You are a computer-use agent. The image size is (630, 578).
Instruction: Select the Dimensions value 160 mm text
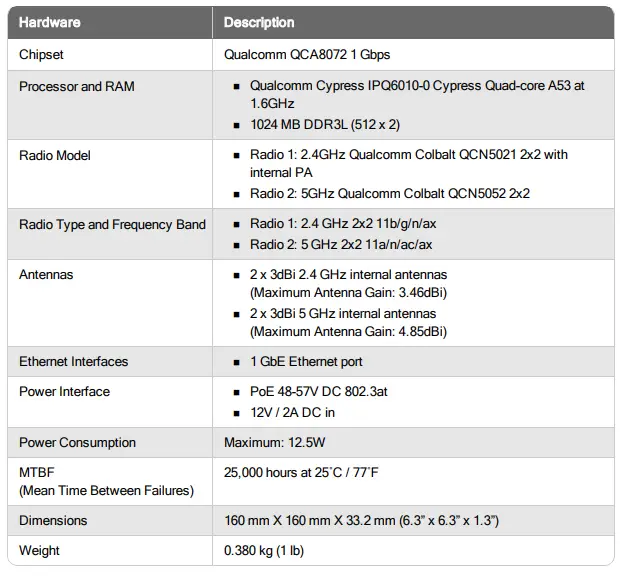click(x=361, y=521)
